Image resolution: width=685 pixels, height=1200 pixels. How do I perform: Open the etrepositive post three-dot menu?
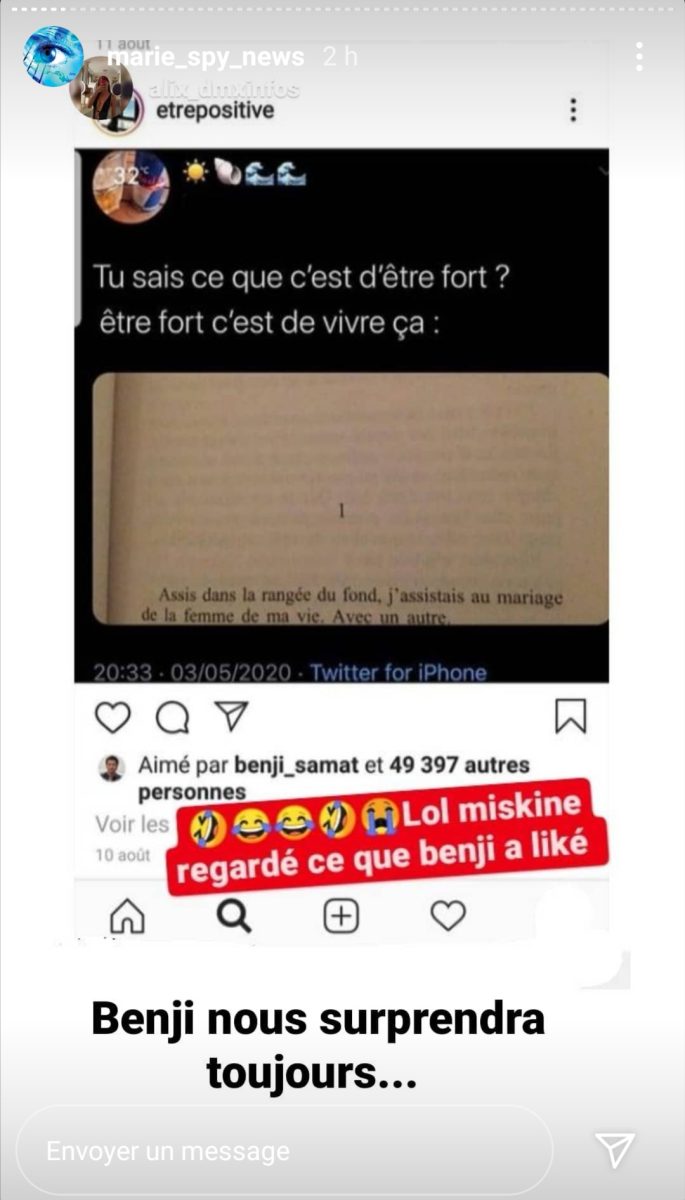point(573,110)
